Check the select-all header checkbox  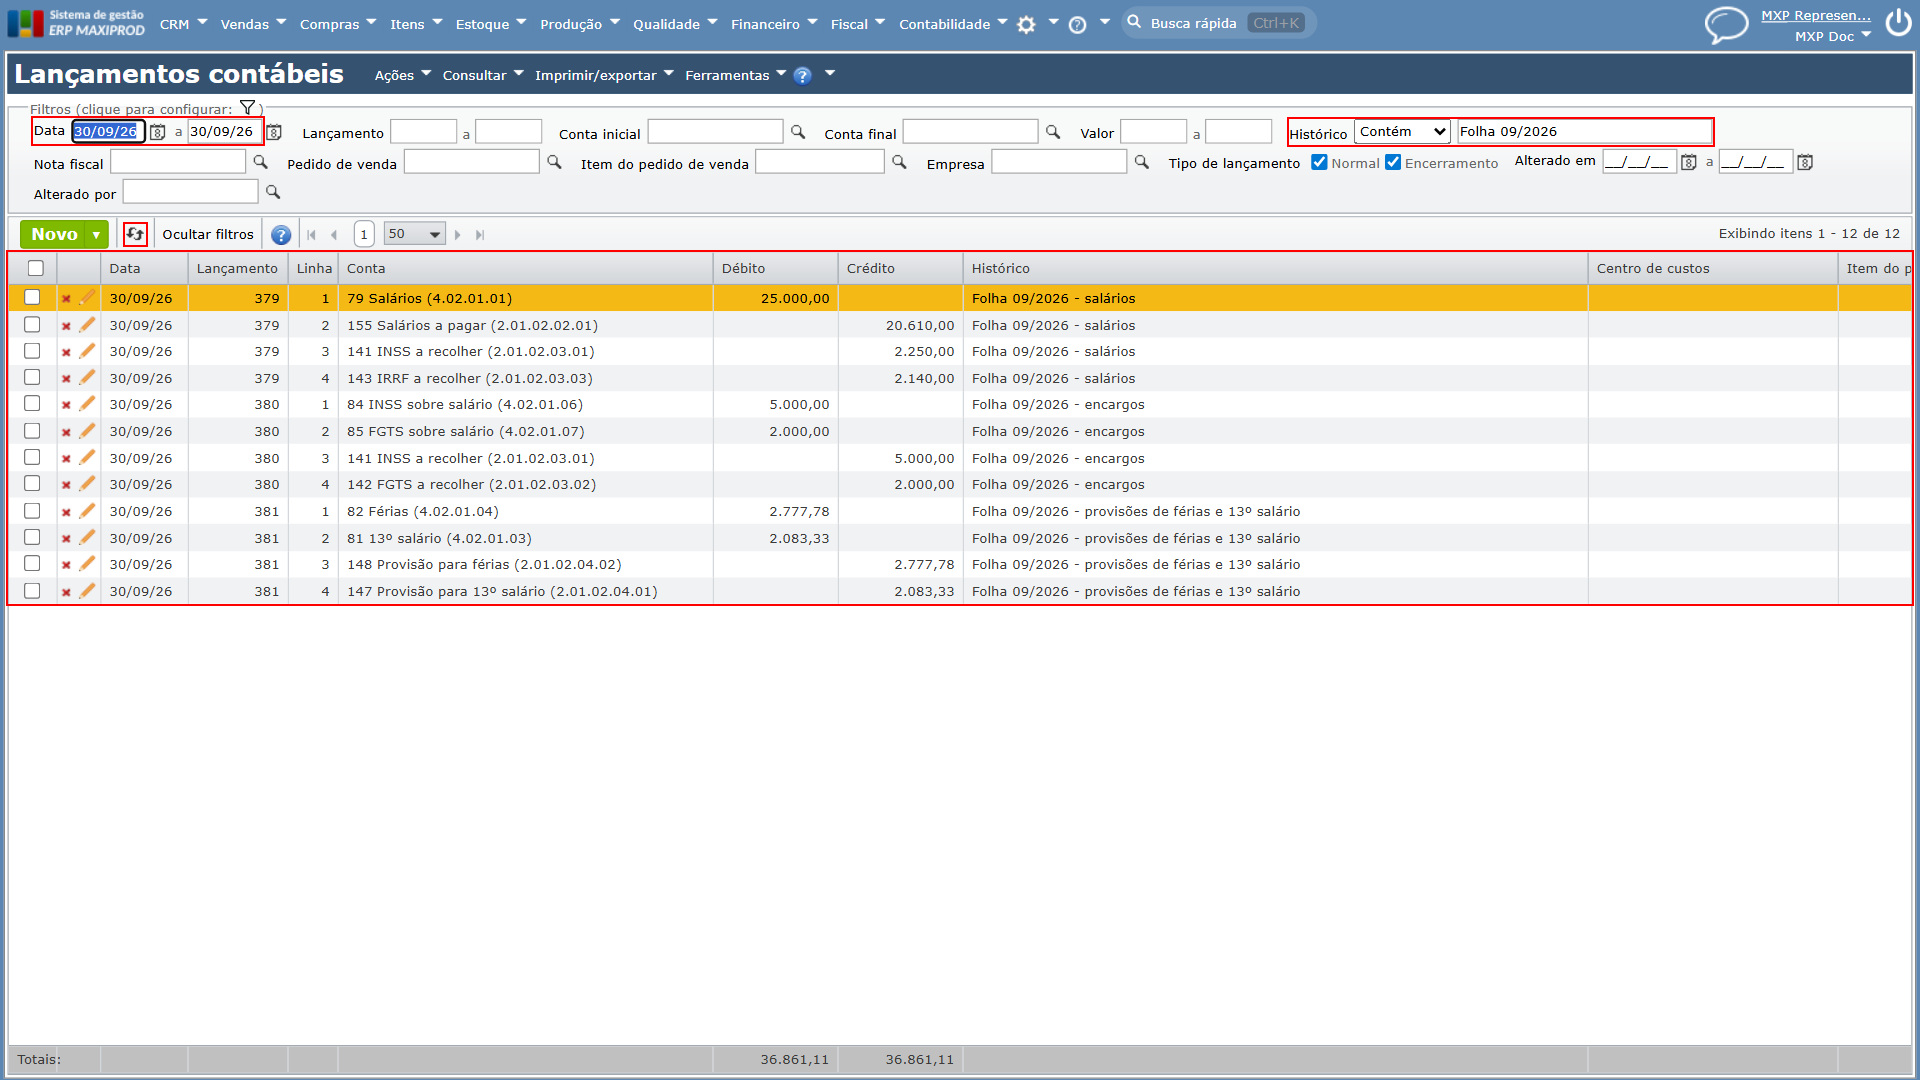point(36,268)
